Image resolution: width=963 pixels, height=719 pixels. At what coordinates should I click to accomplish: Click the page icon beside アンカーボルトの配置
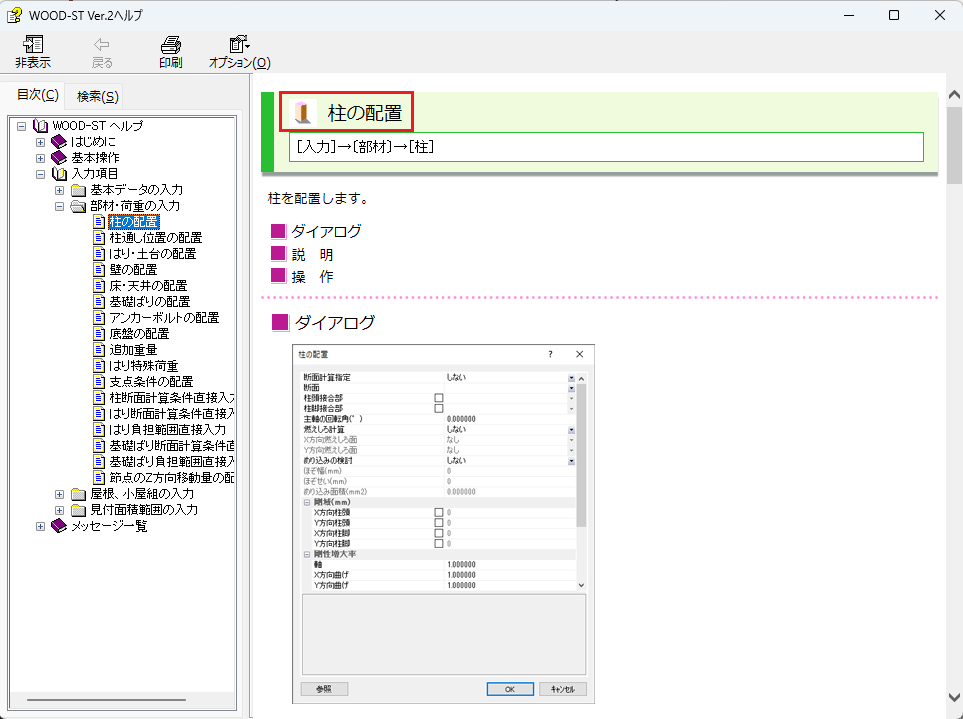click(99, 318)
